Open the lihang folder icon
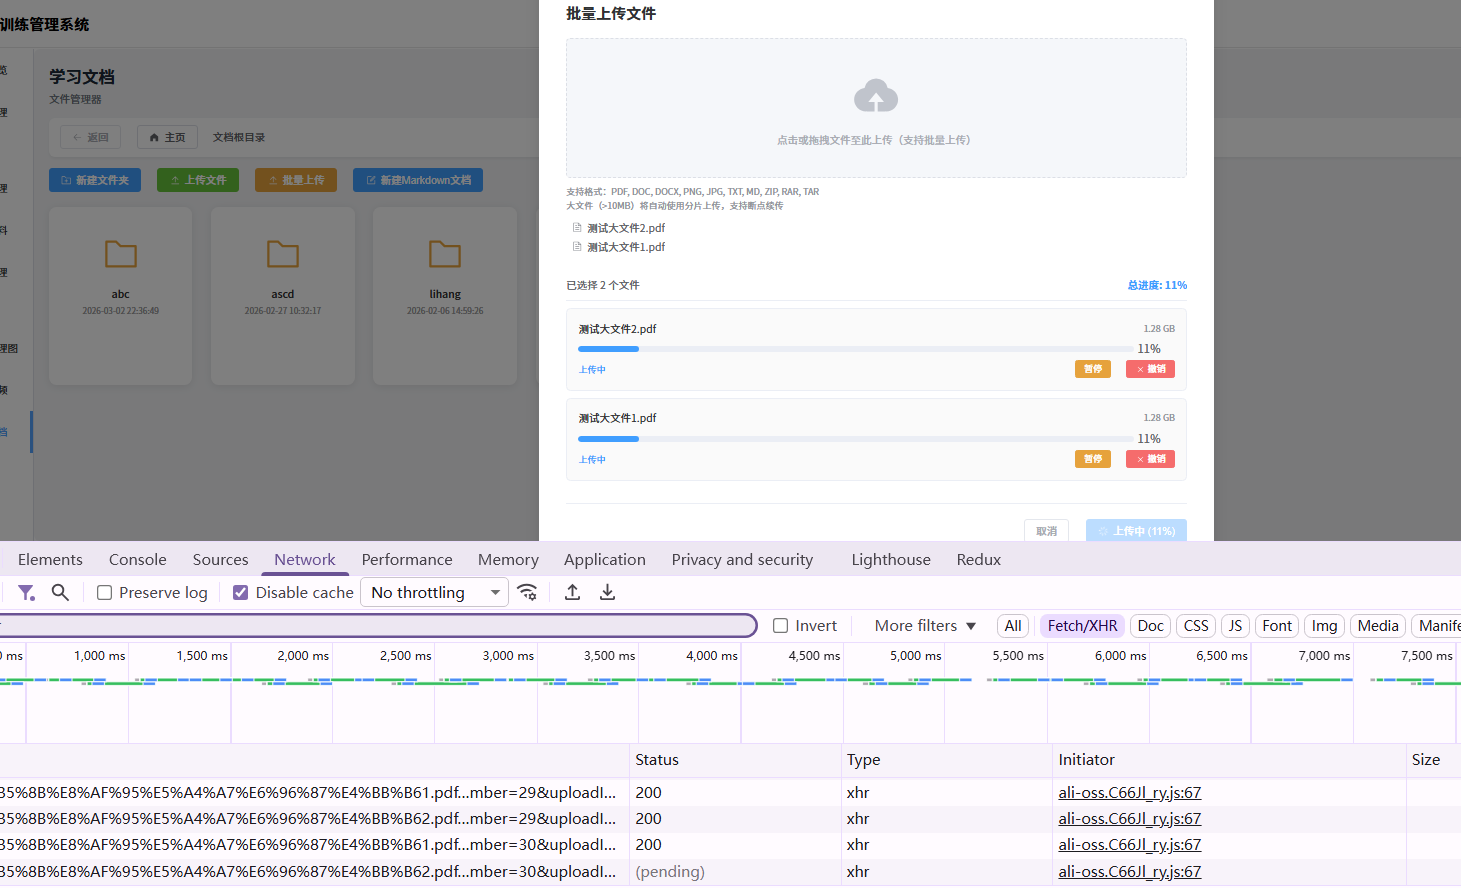The height and width of the screenshot is (888, 1461). [445, 255]
